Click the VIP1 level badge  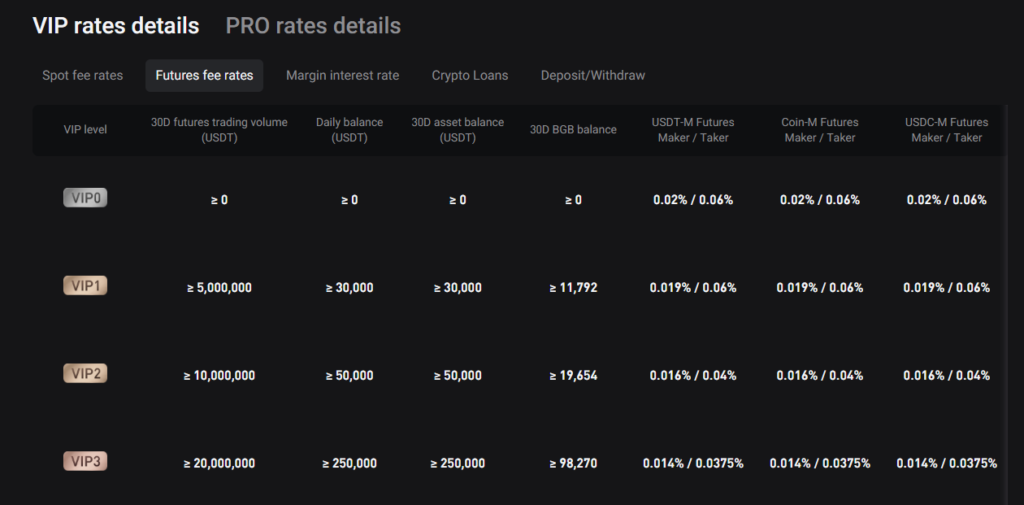pyautogui.click(x=85, y=285)
